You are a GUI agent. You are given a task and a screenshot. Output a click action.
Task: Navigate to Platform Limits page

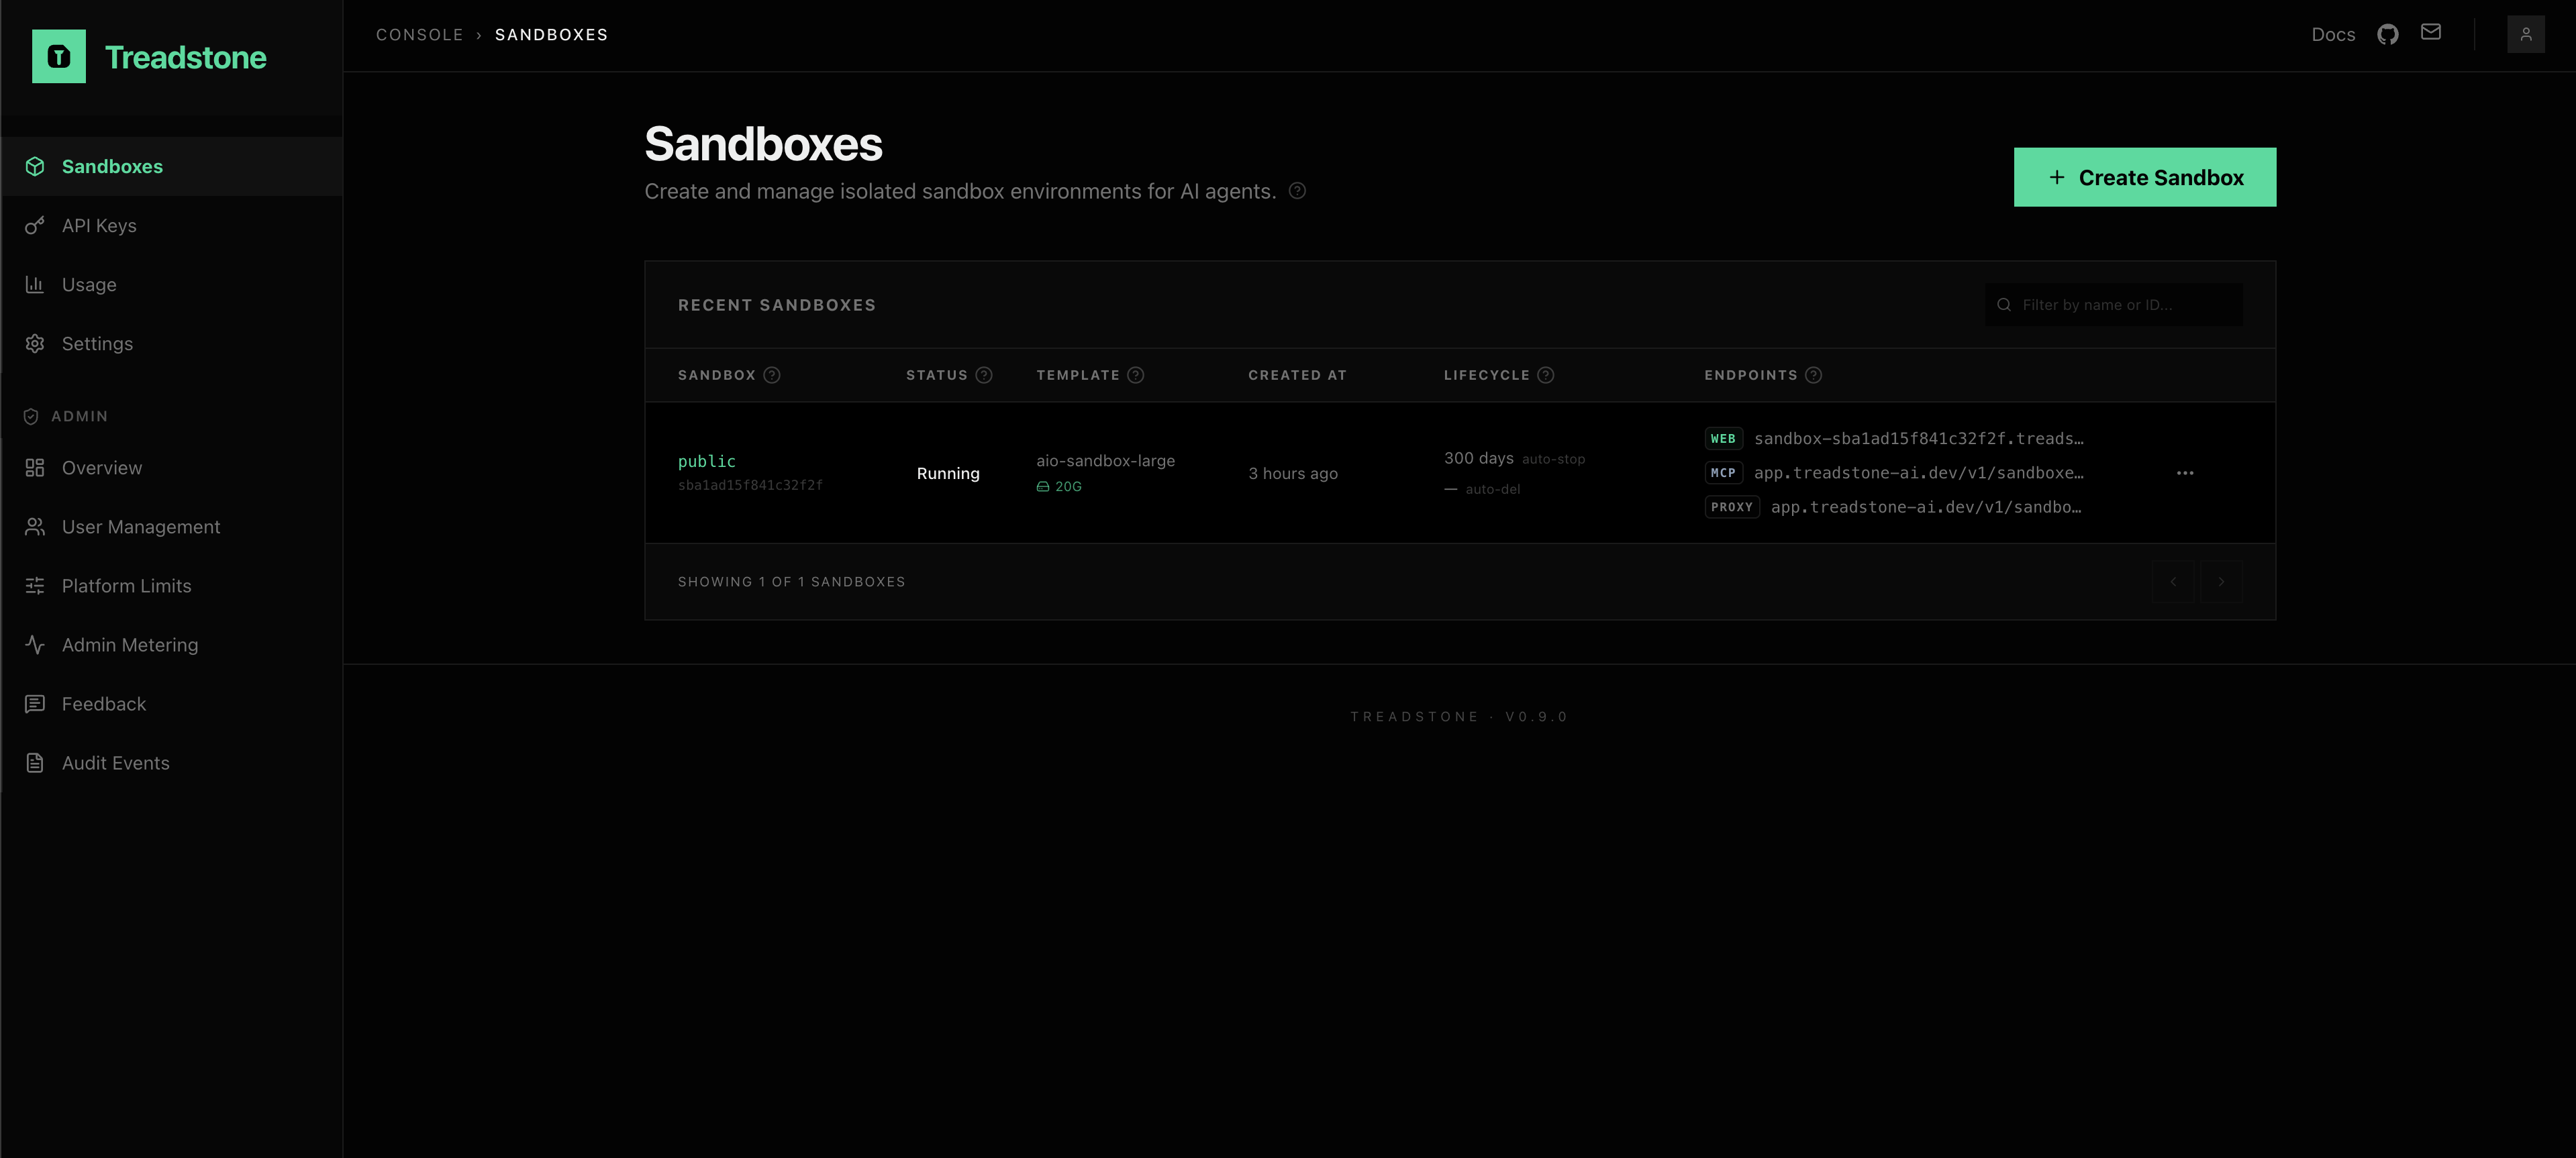point(126,586)
